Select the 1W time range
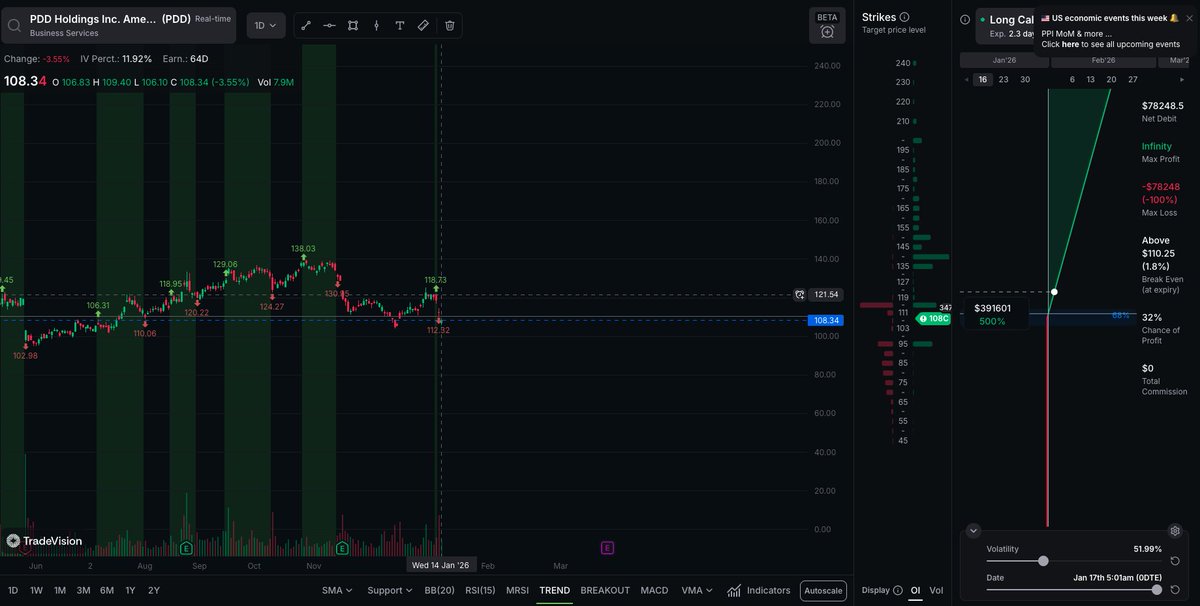Image resolution: width=1200 pixels, height=606 pixels. pyautogui.click(x=36, y=590)
